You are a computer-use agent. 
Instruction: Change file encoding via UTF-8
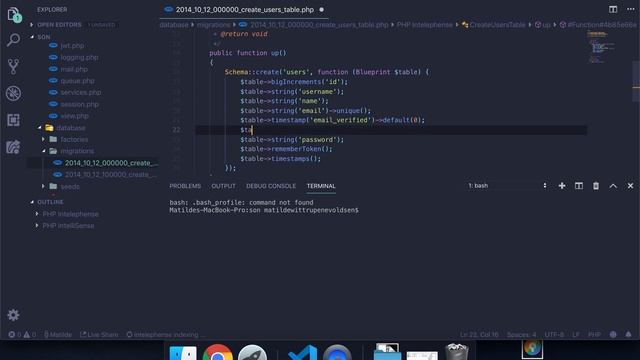tap(554, 335)
